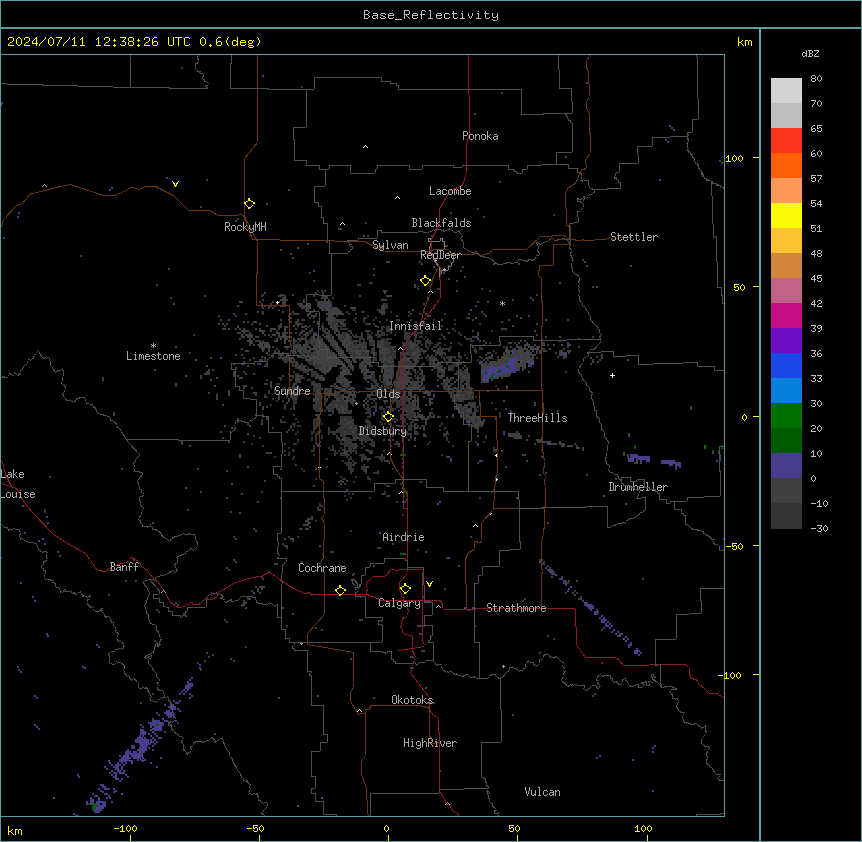Select the yellow diamond marker south of RedDeer
862x842 pixels.
coord(426,281)
